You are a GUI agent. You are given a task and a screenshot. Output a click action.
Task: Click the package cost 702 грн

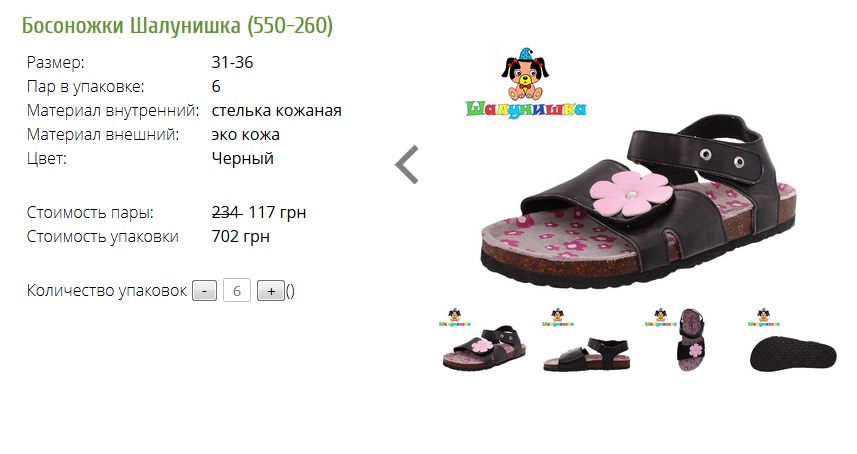(x=240, y=237)
